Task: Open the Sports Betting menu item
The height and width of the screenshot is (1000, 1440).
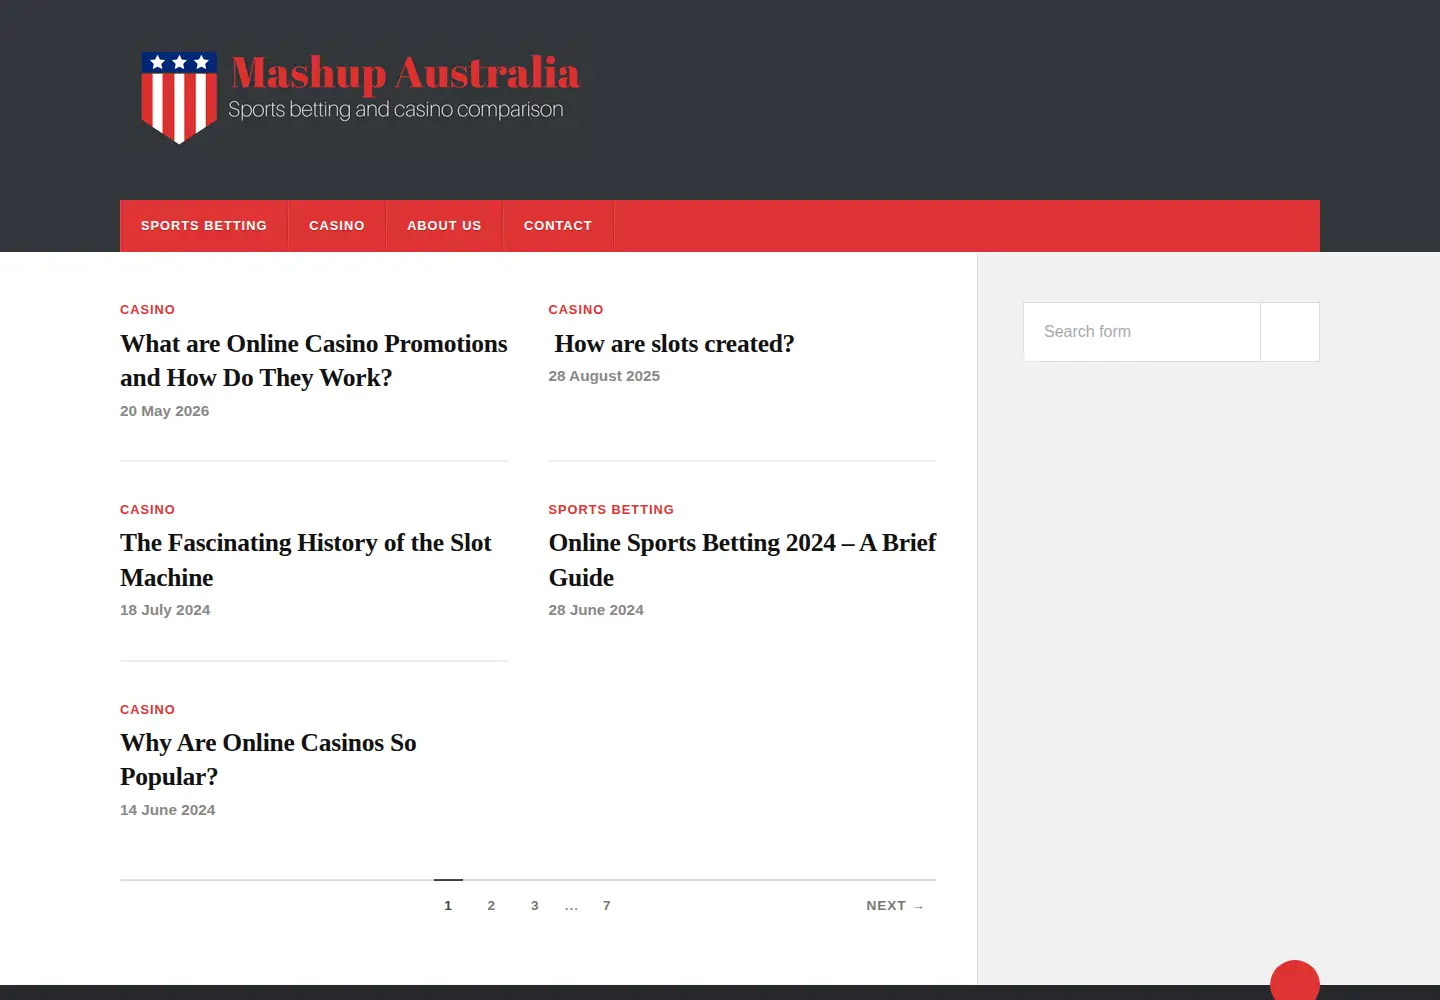Action: pos(204,226)
